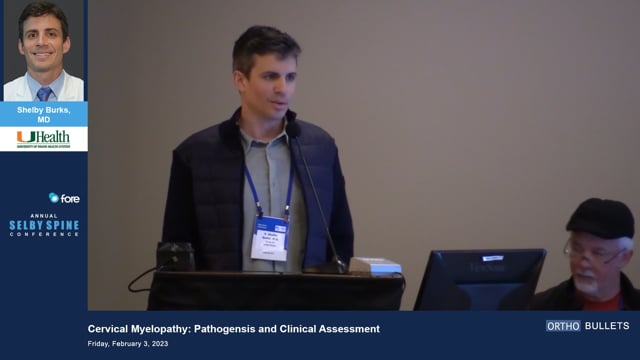Click the 'Shelby Burks, MD' name label

(44, 115)
